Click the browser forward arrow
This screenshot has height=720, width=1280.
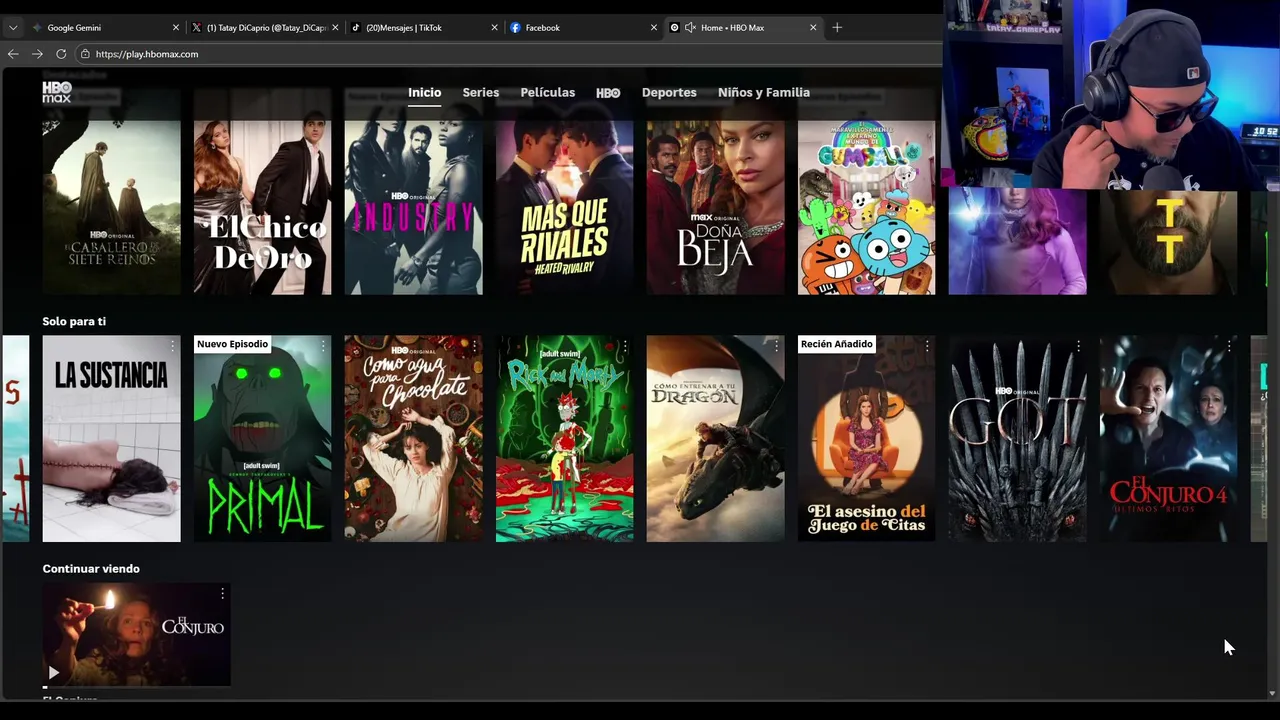37,54
